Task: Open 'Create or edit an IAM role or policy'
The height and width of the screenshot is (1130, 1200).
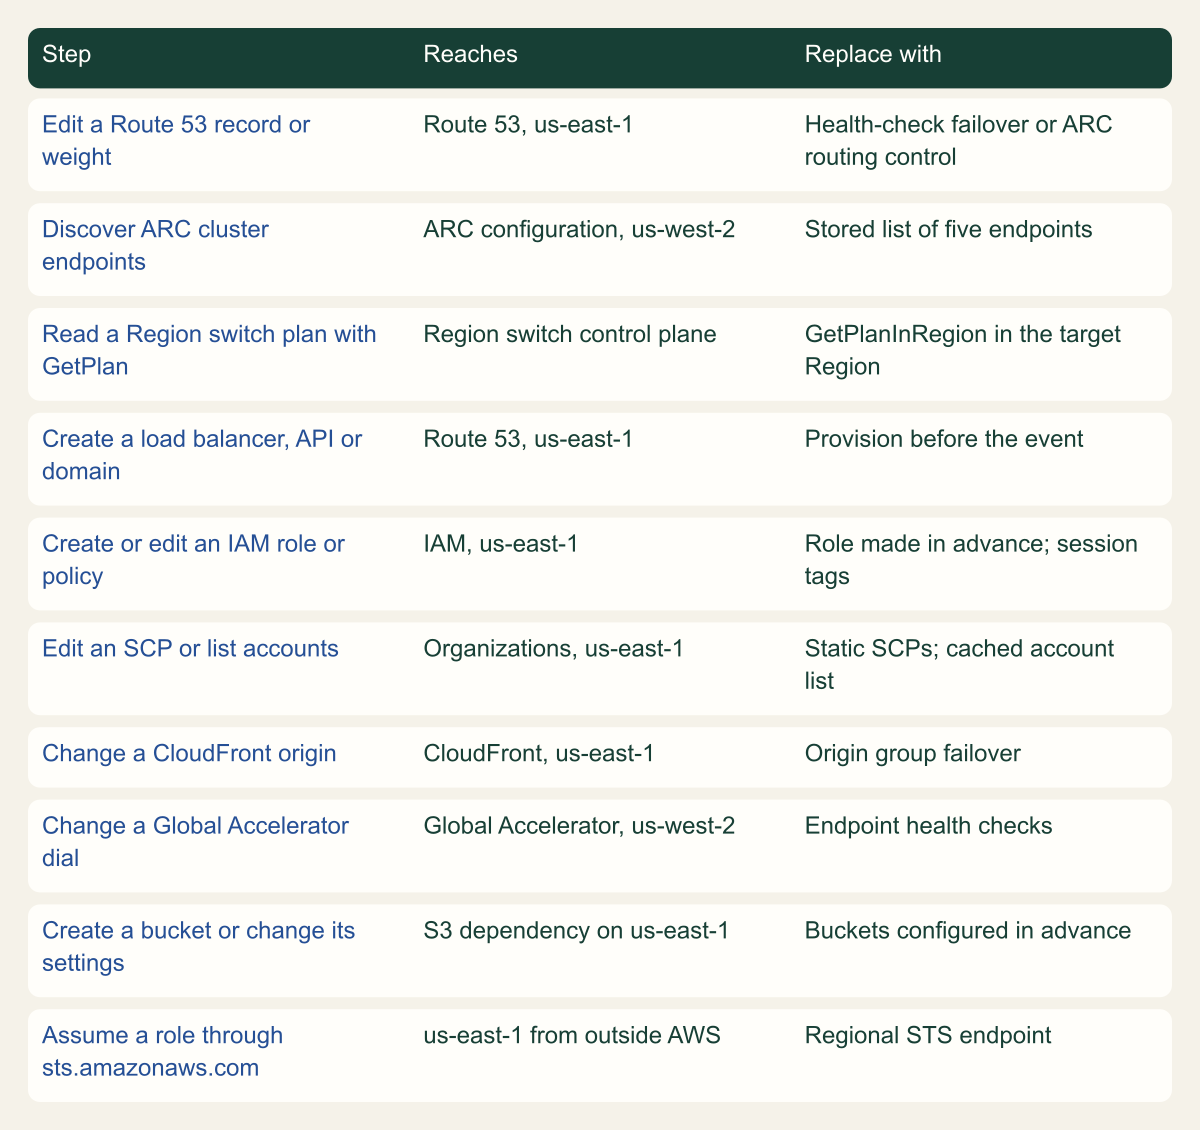Action: click(193, 559)
